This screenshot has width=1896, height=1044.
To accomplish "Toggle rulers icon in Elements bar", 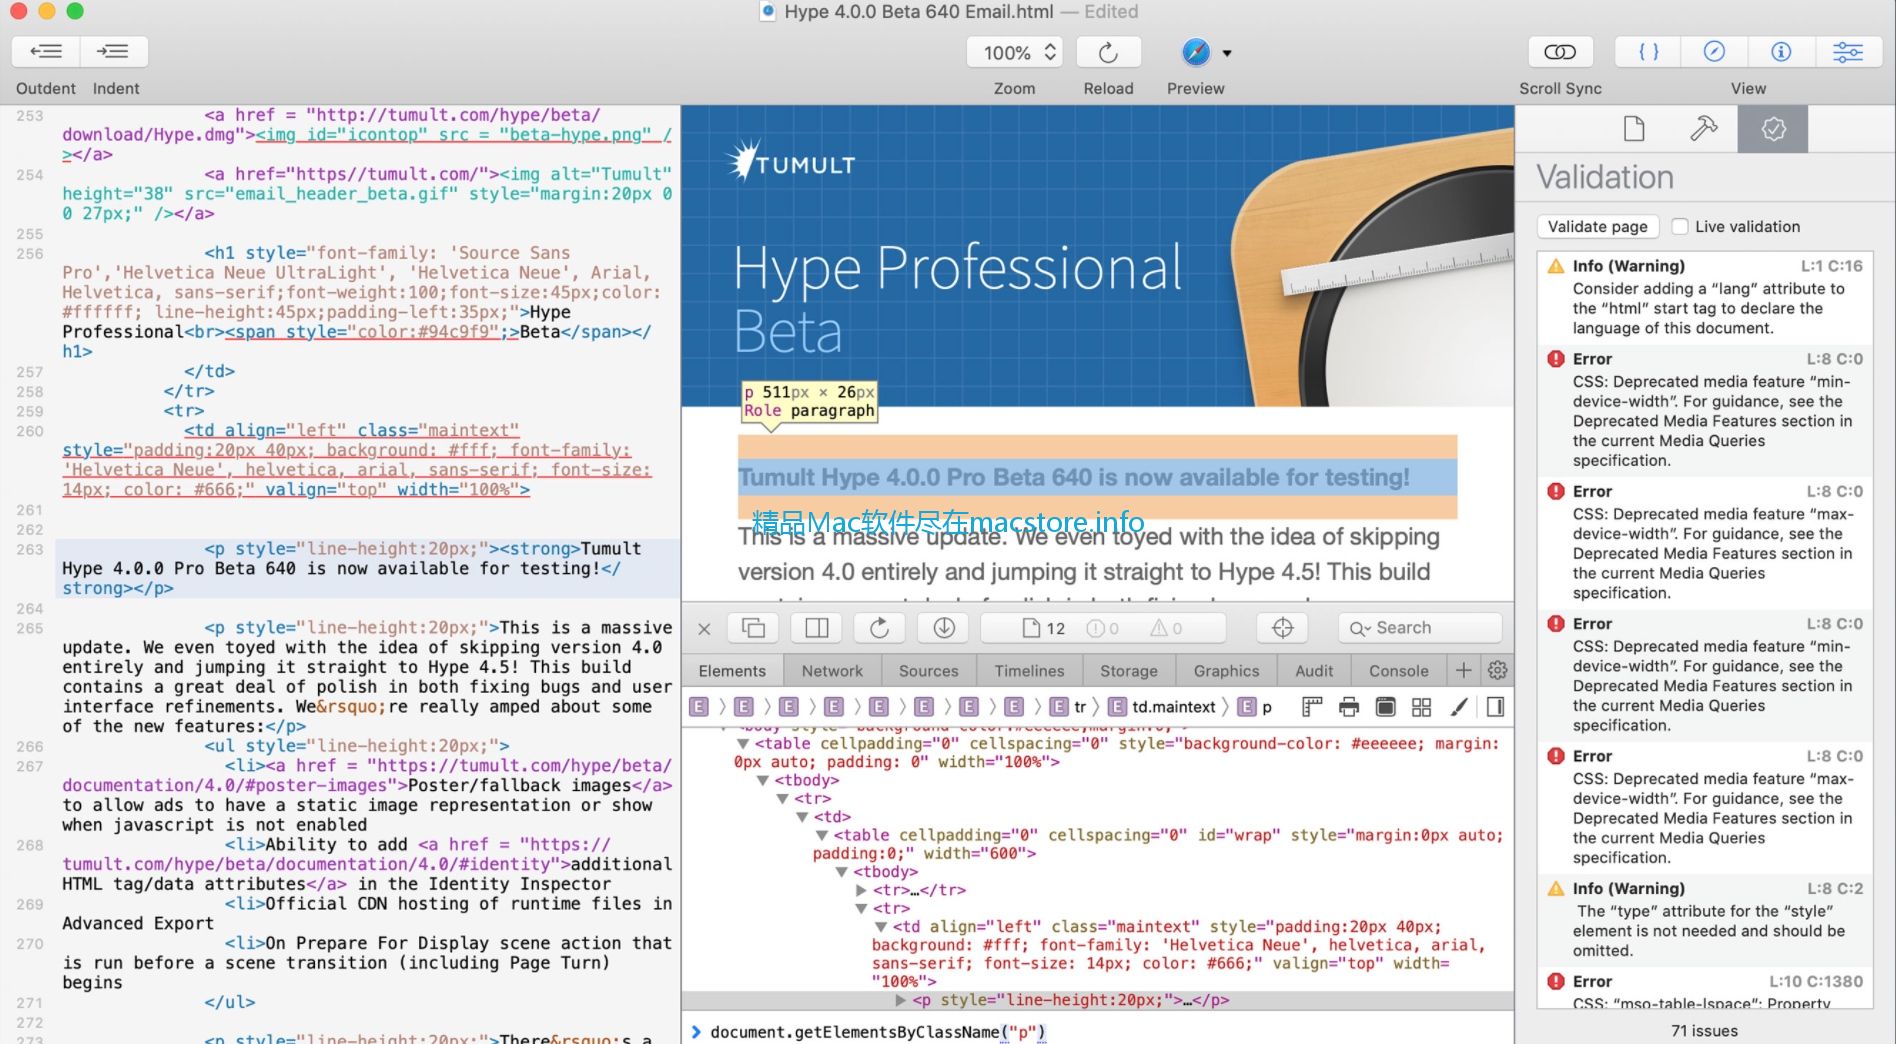I will click(1312, 707).
